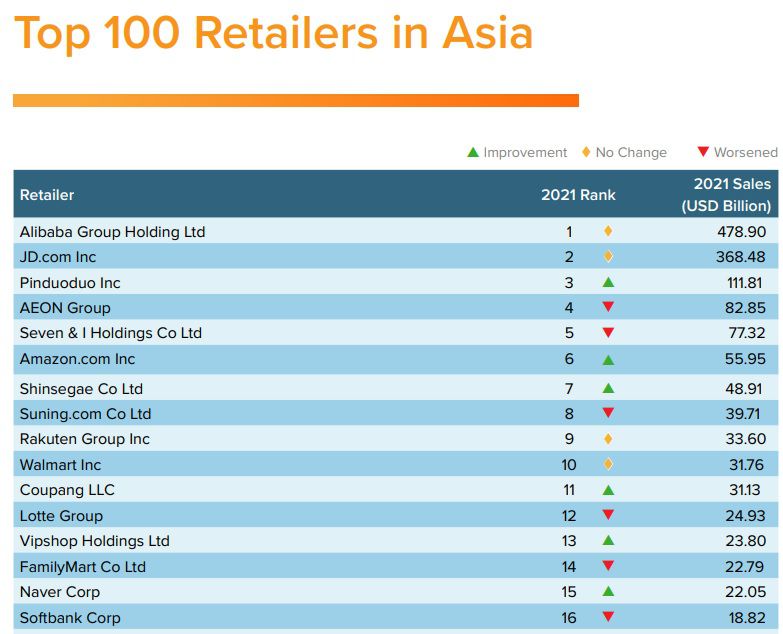The image size is (783, 634).
Task: Click the 2021 Sales (USD Billion) header
Action: coord(727,195)
